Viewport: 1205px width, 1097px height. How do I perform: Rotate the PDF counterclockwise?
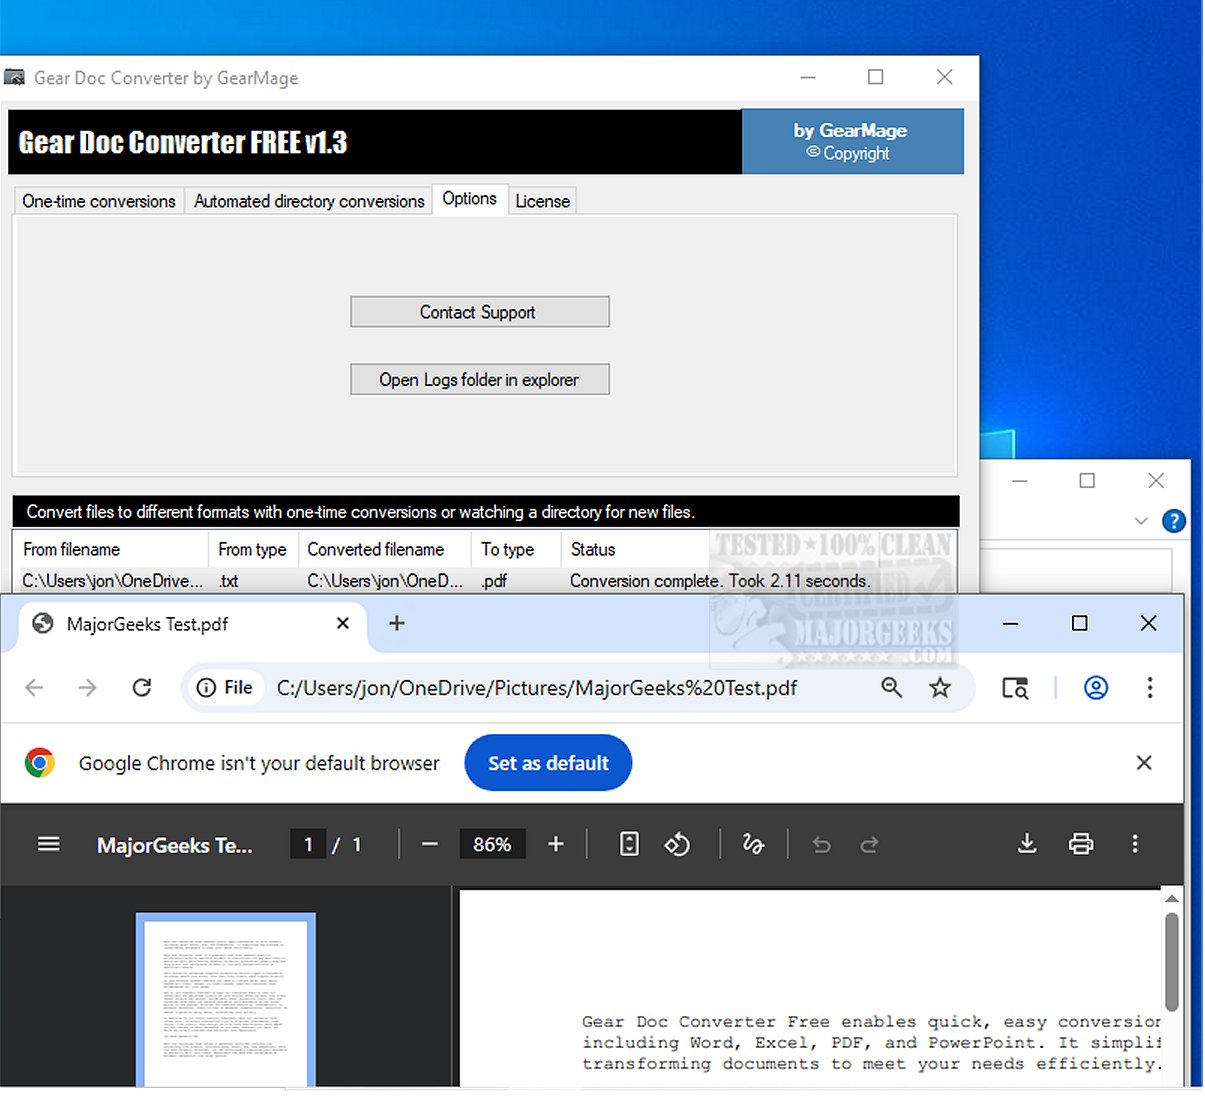coord(677,844)
